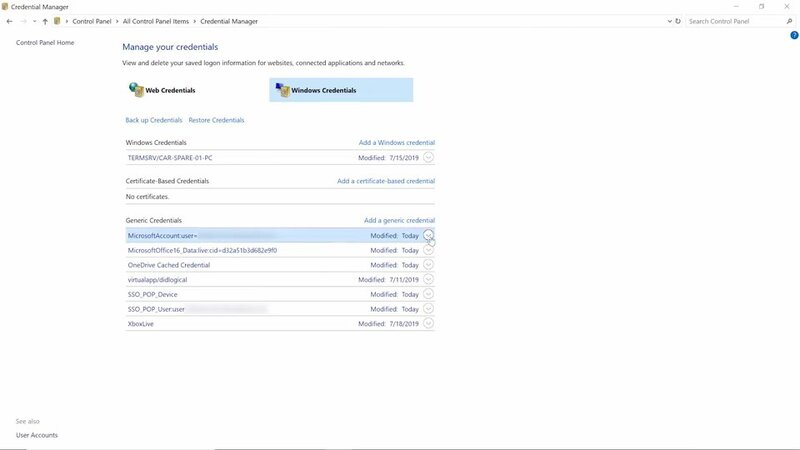
Task: Select the OneDrive Cached Credential entry text
Action: pyautogui.click(x=169, y=265)
